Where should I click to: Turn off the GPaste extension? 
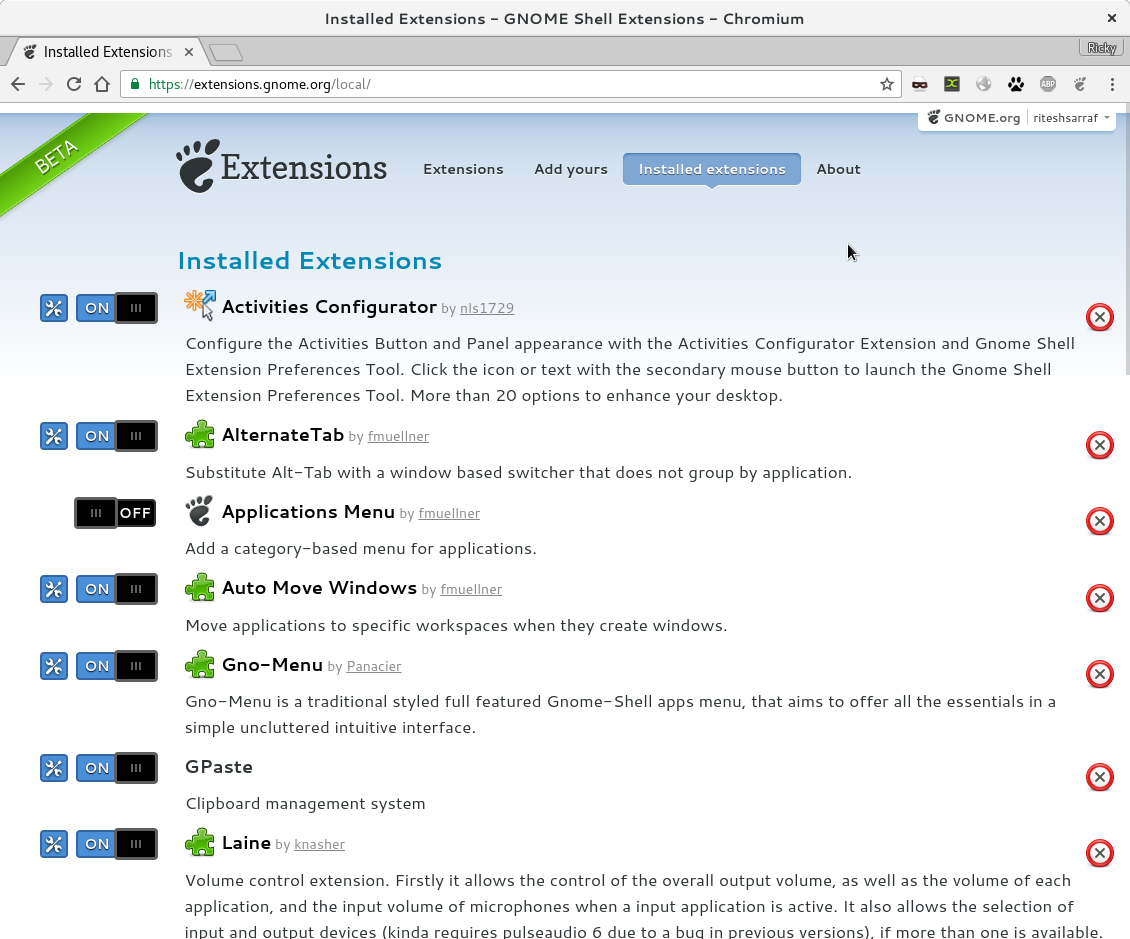tap(117, 768)
